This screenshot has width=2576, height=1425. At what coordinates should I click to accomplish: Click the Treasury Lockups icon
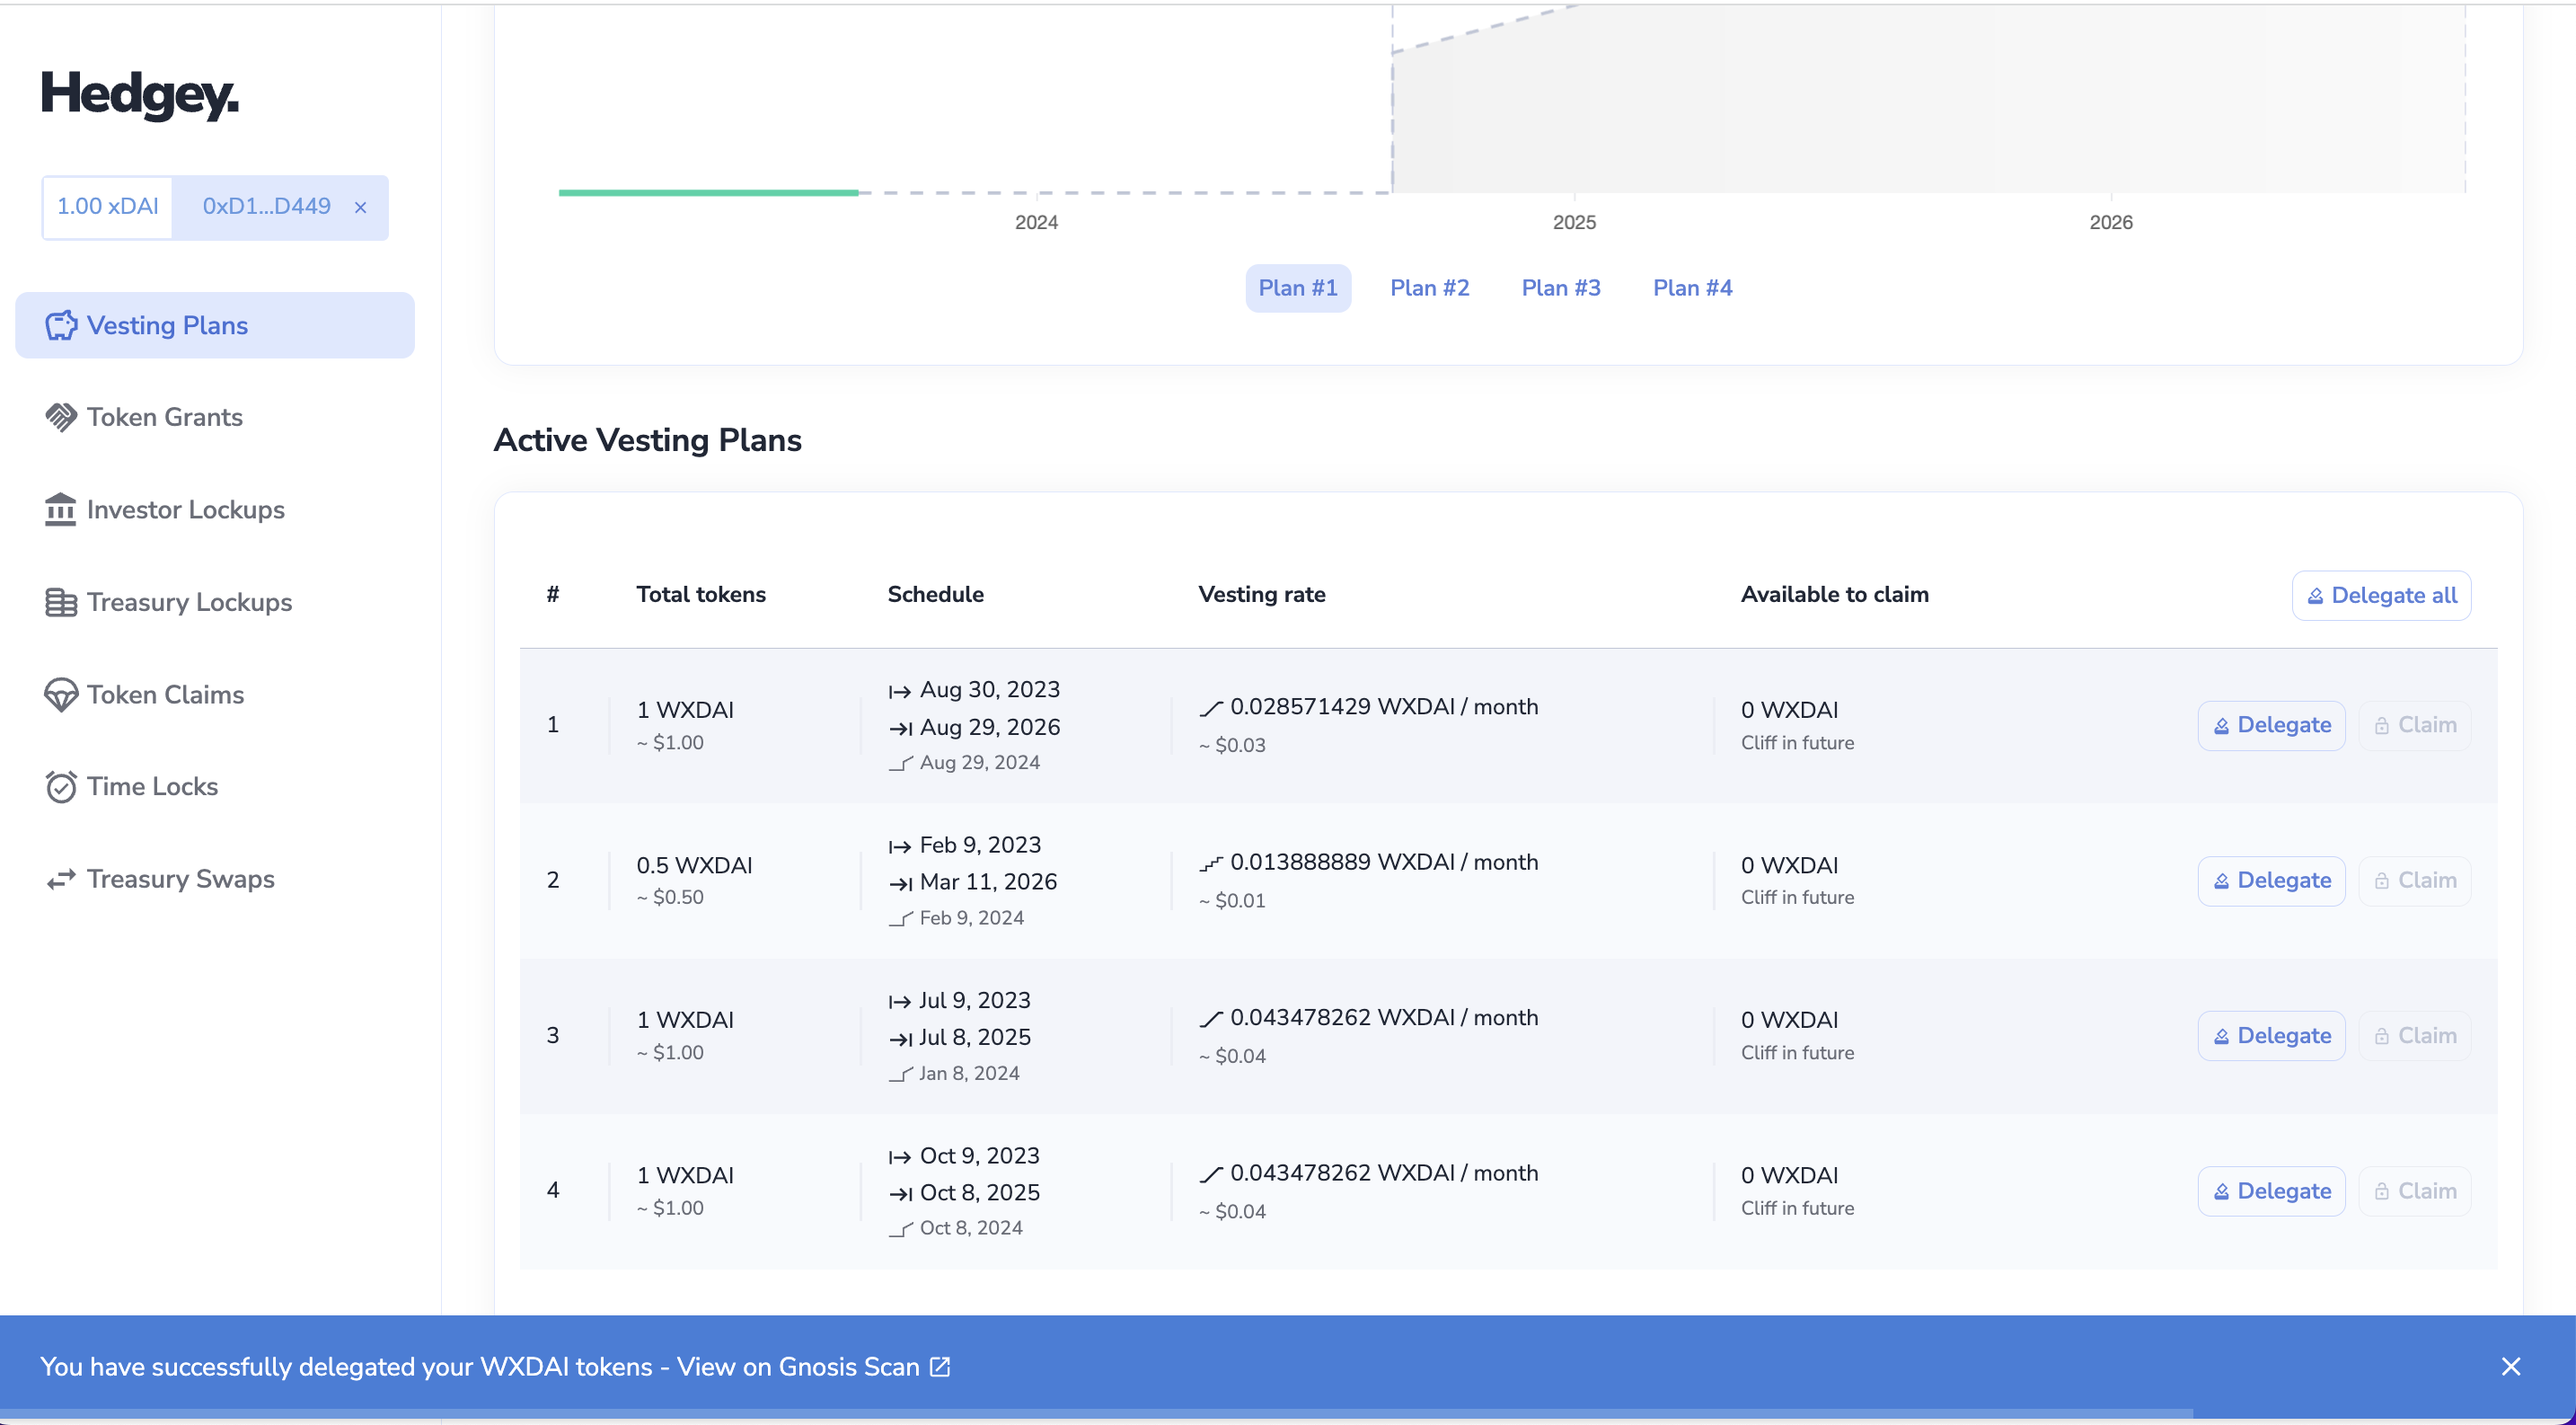(x=61, y=602)
